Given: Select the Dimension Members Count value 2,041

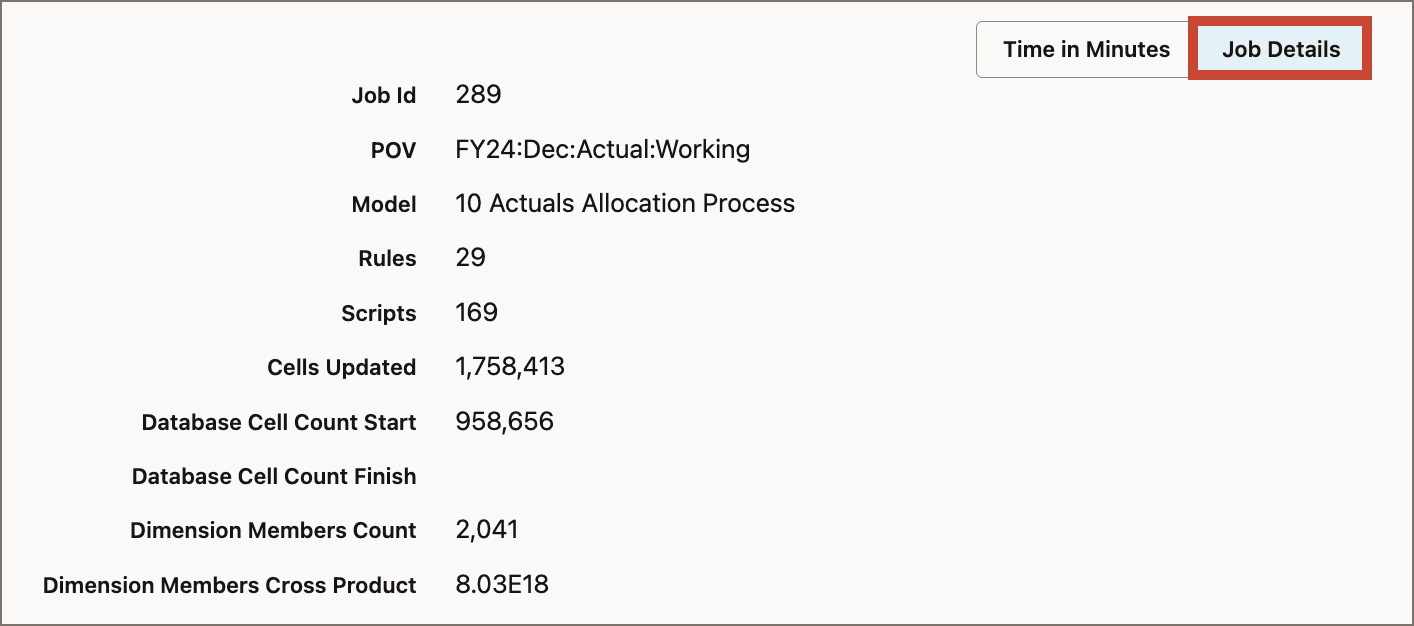Looking at the screenshot, I should (488, 530).
